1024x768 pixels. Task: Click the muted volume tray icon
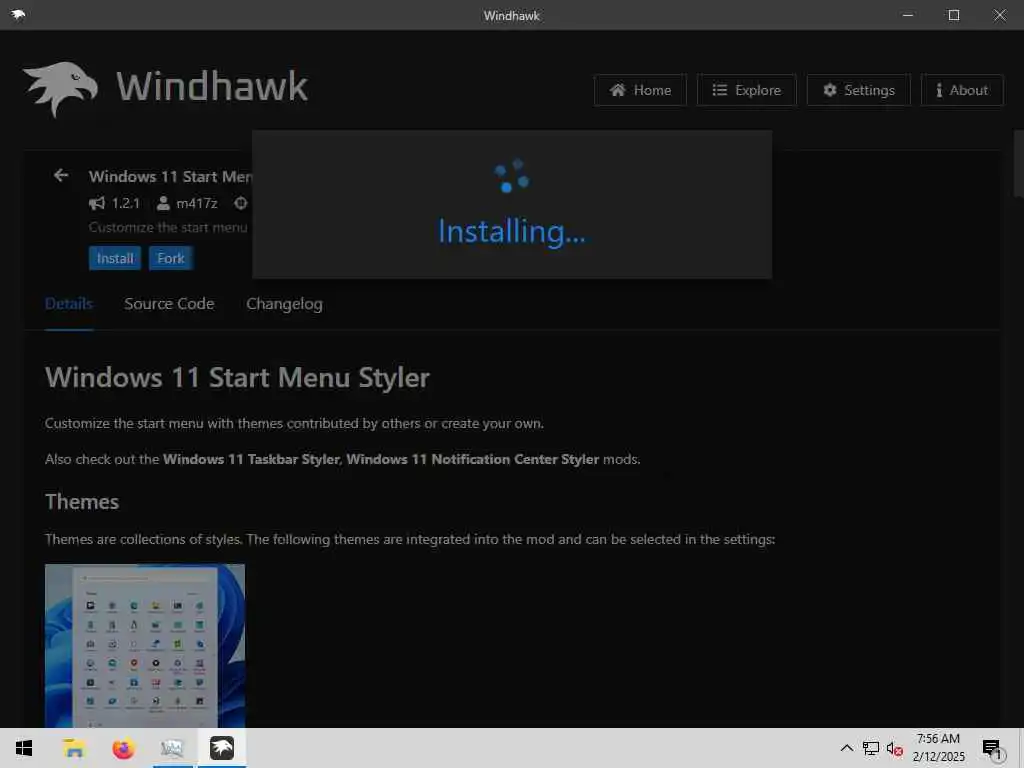[x=895, y=748]
